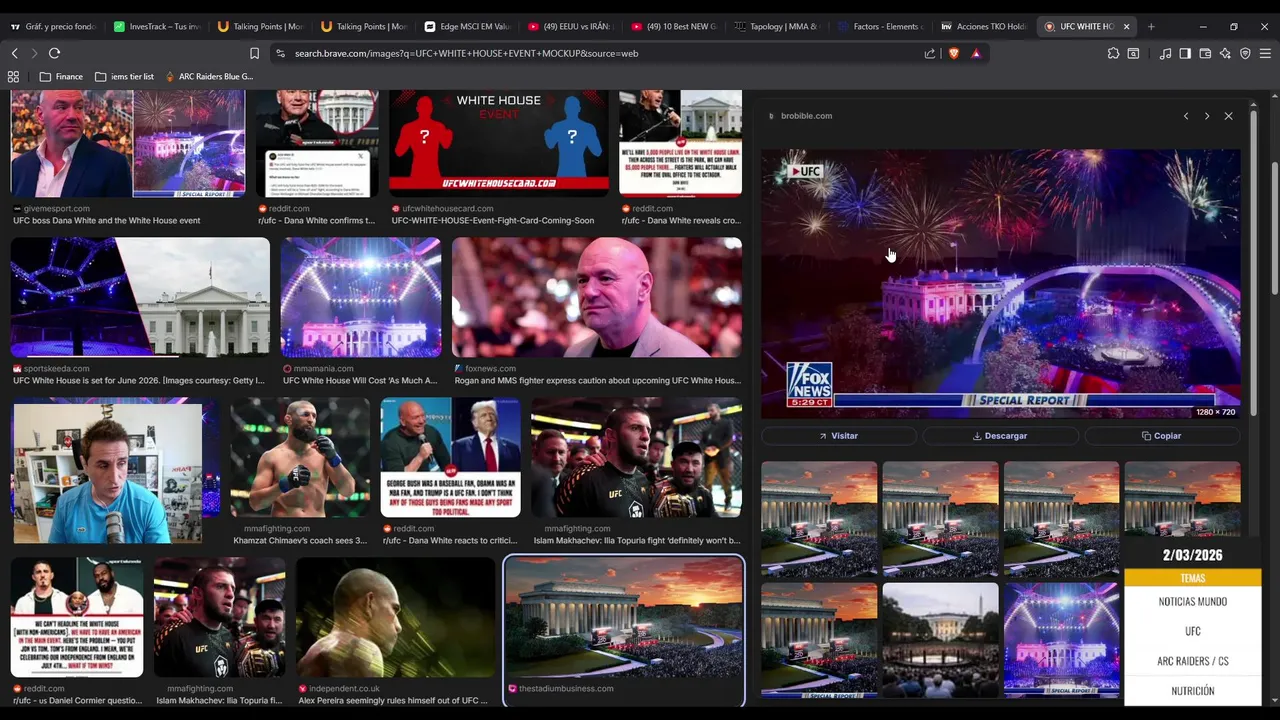Open the Extensions puzzle icon
The image size is (1280, 720).
point(1113,53)
